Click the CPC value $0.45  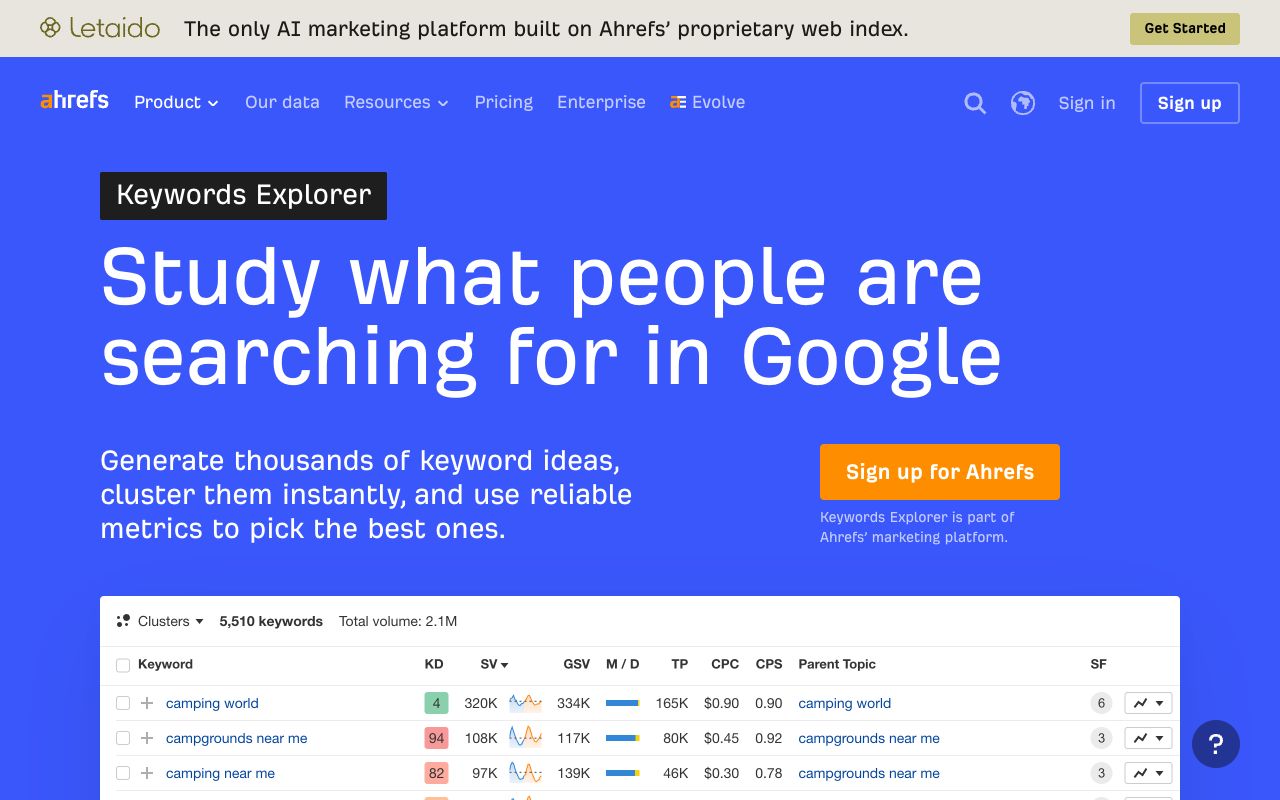[721, 738]
